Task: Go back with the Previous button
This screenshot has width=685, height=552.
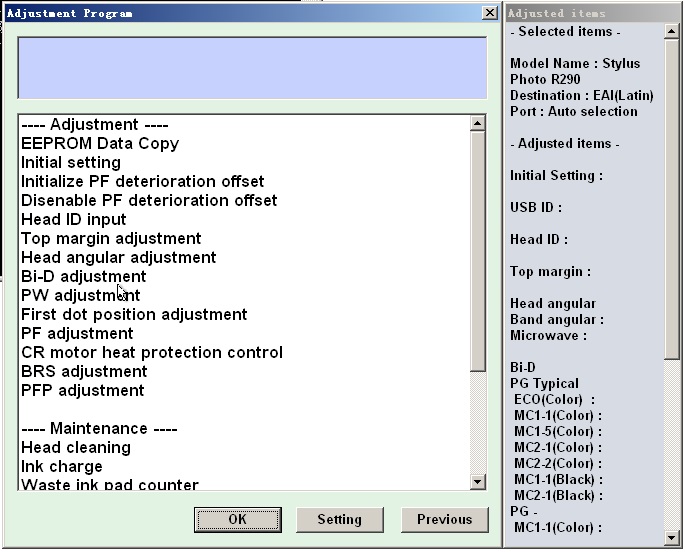Action: (444, 519)
